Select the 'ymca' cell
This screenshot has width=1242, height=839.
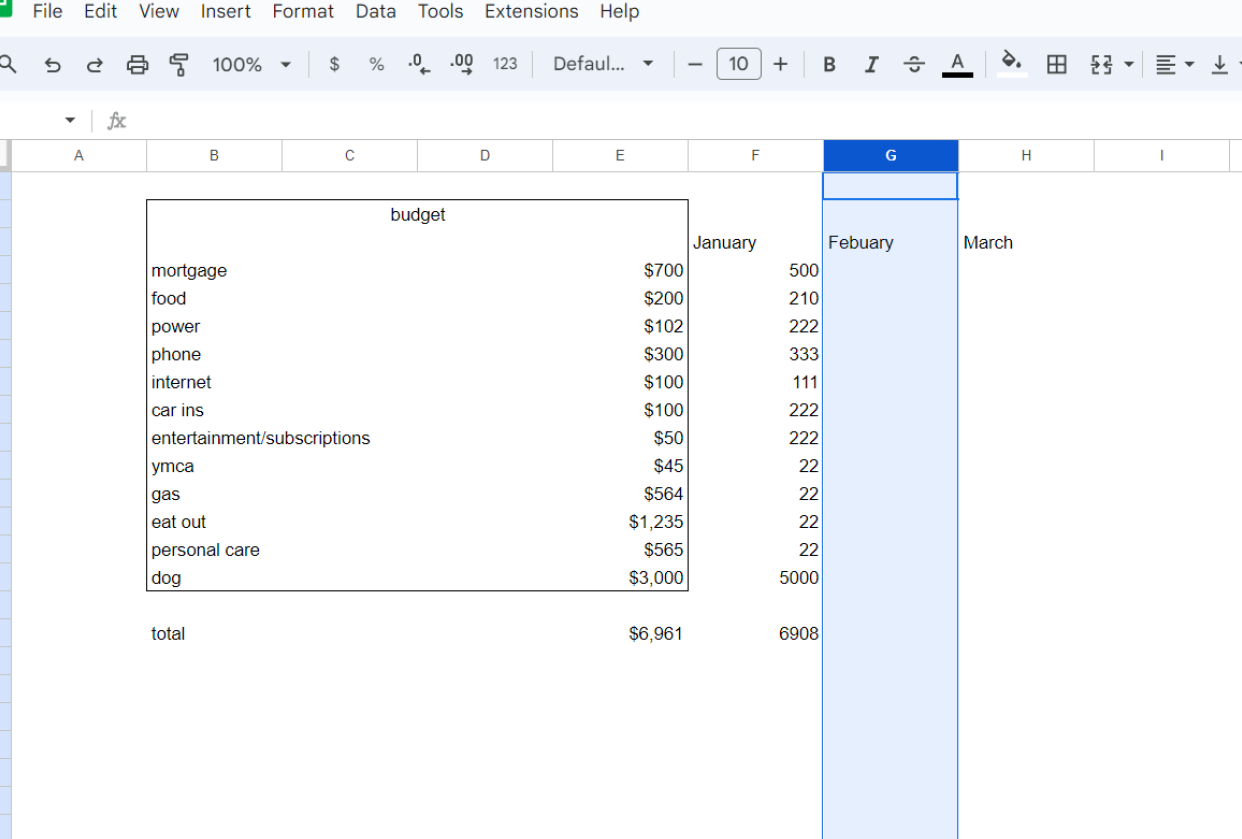click(x=214, y=466)
